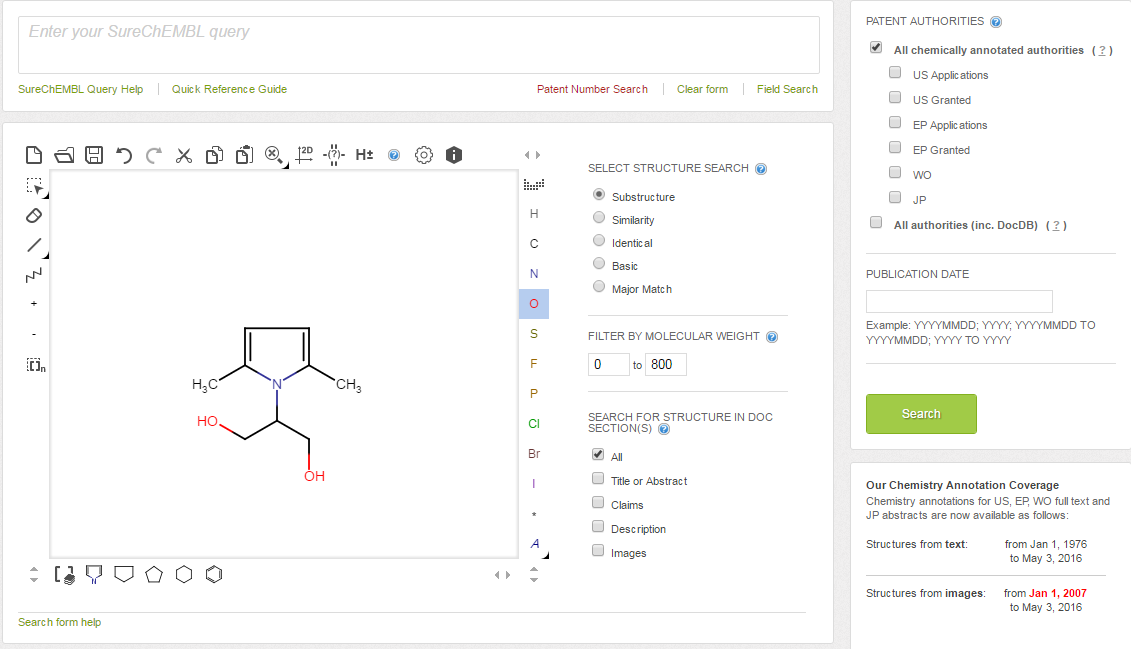
Task: Select the Eraser tool
Action: [34, 215]
